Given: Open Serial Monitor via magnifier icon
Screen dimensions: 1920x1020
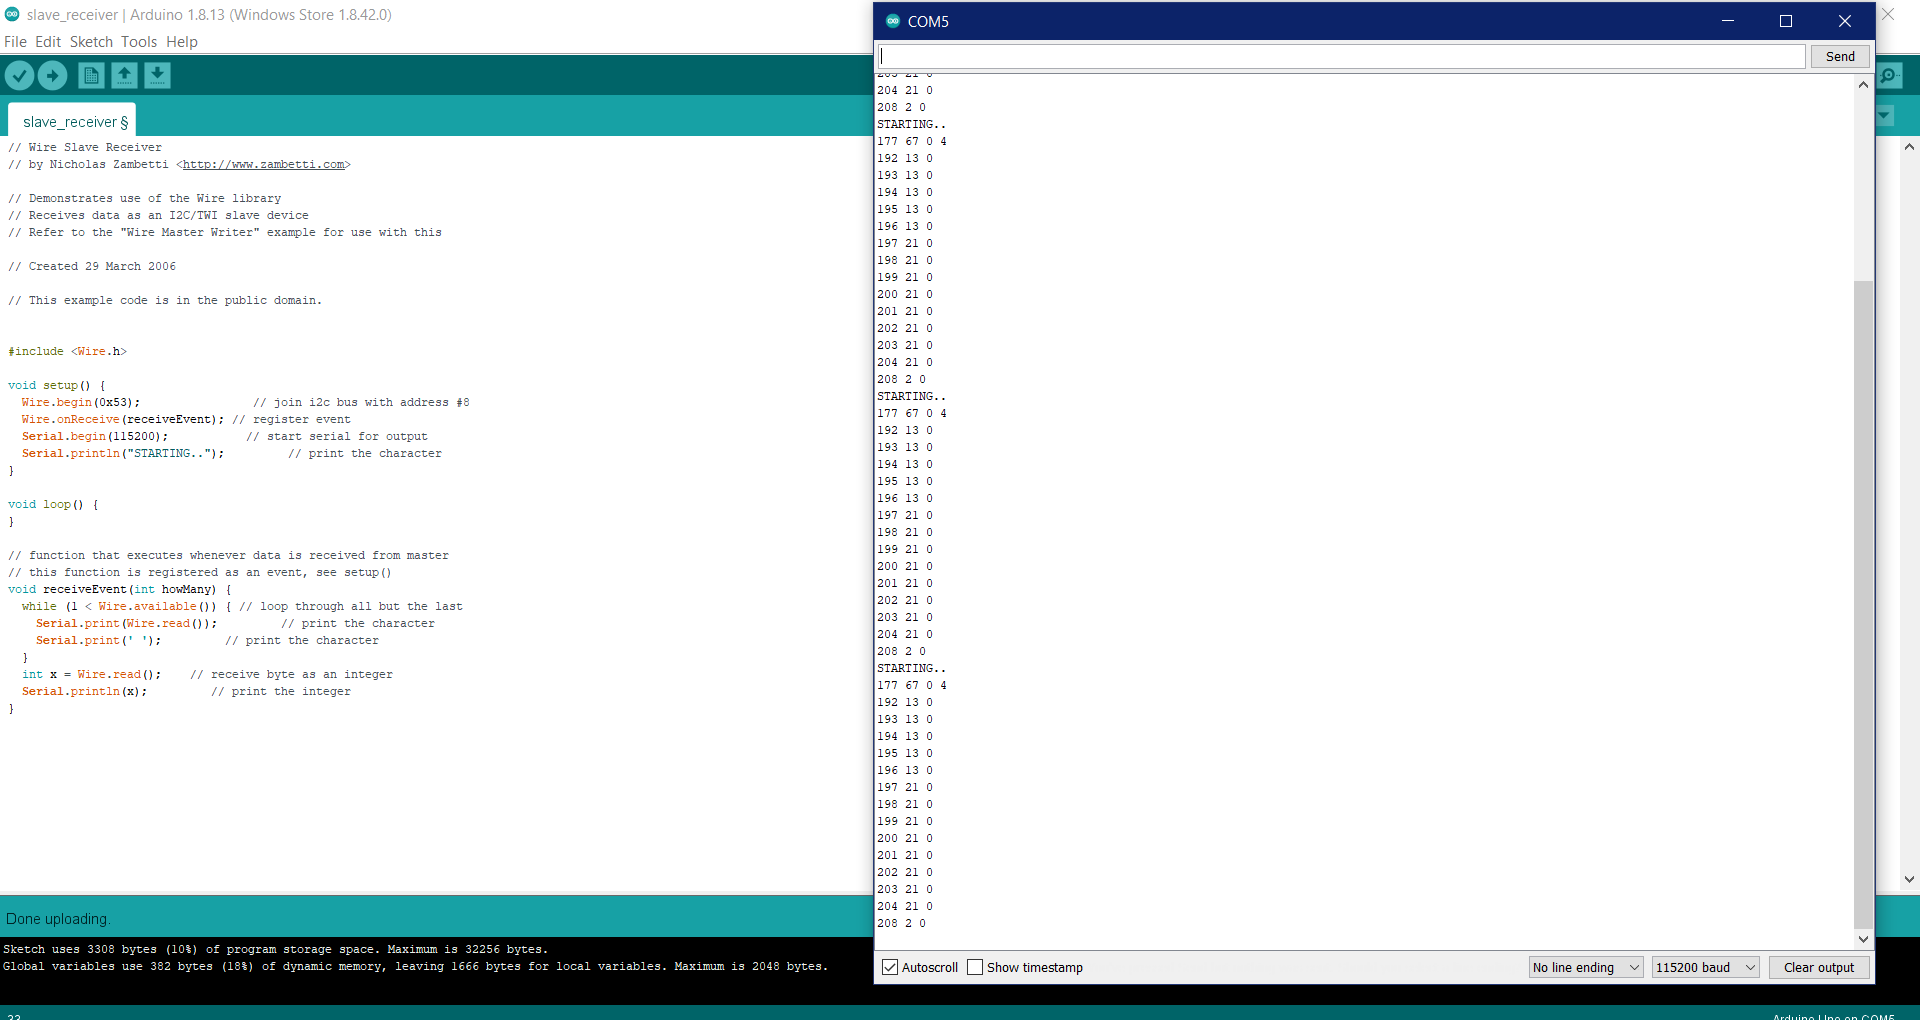Looking at the screenshot, I should coord(1890,75).
